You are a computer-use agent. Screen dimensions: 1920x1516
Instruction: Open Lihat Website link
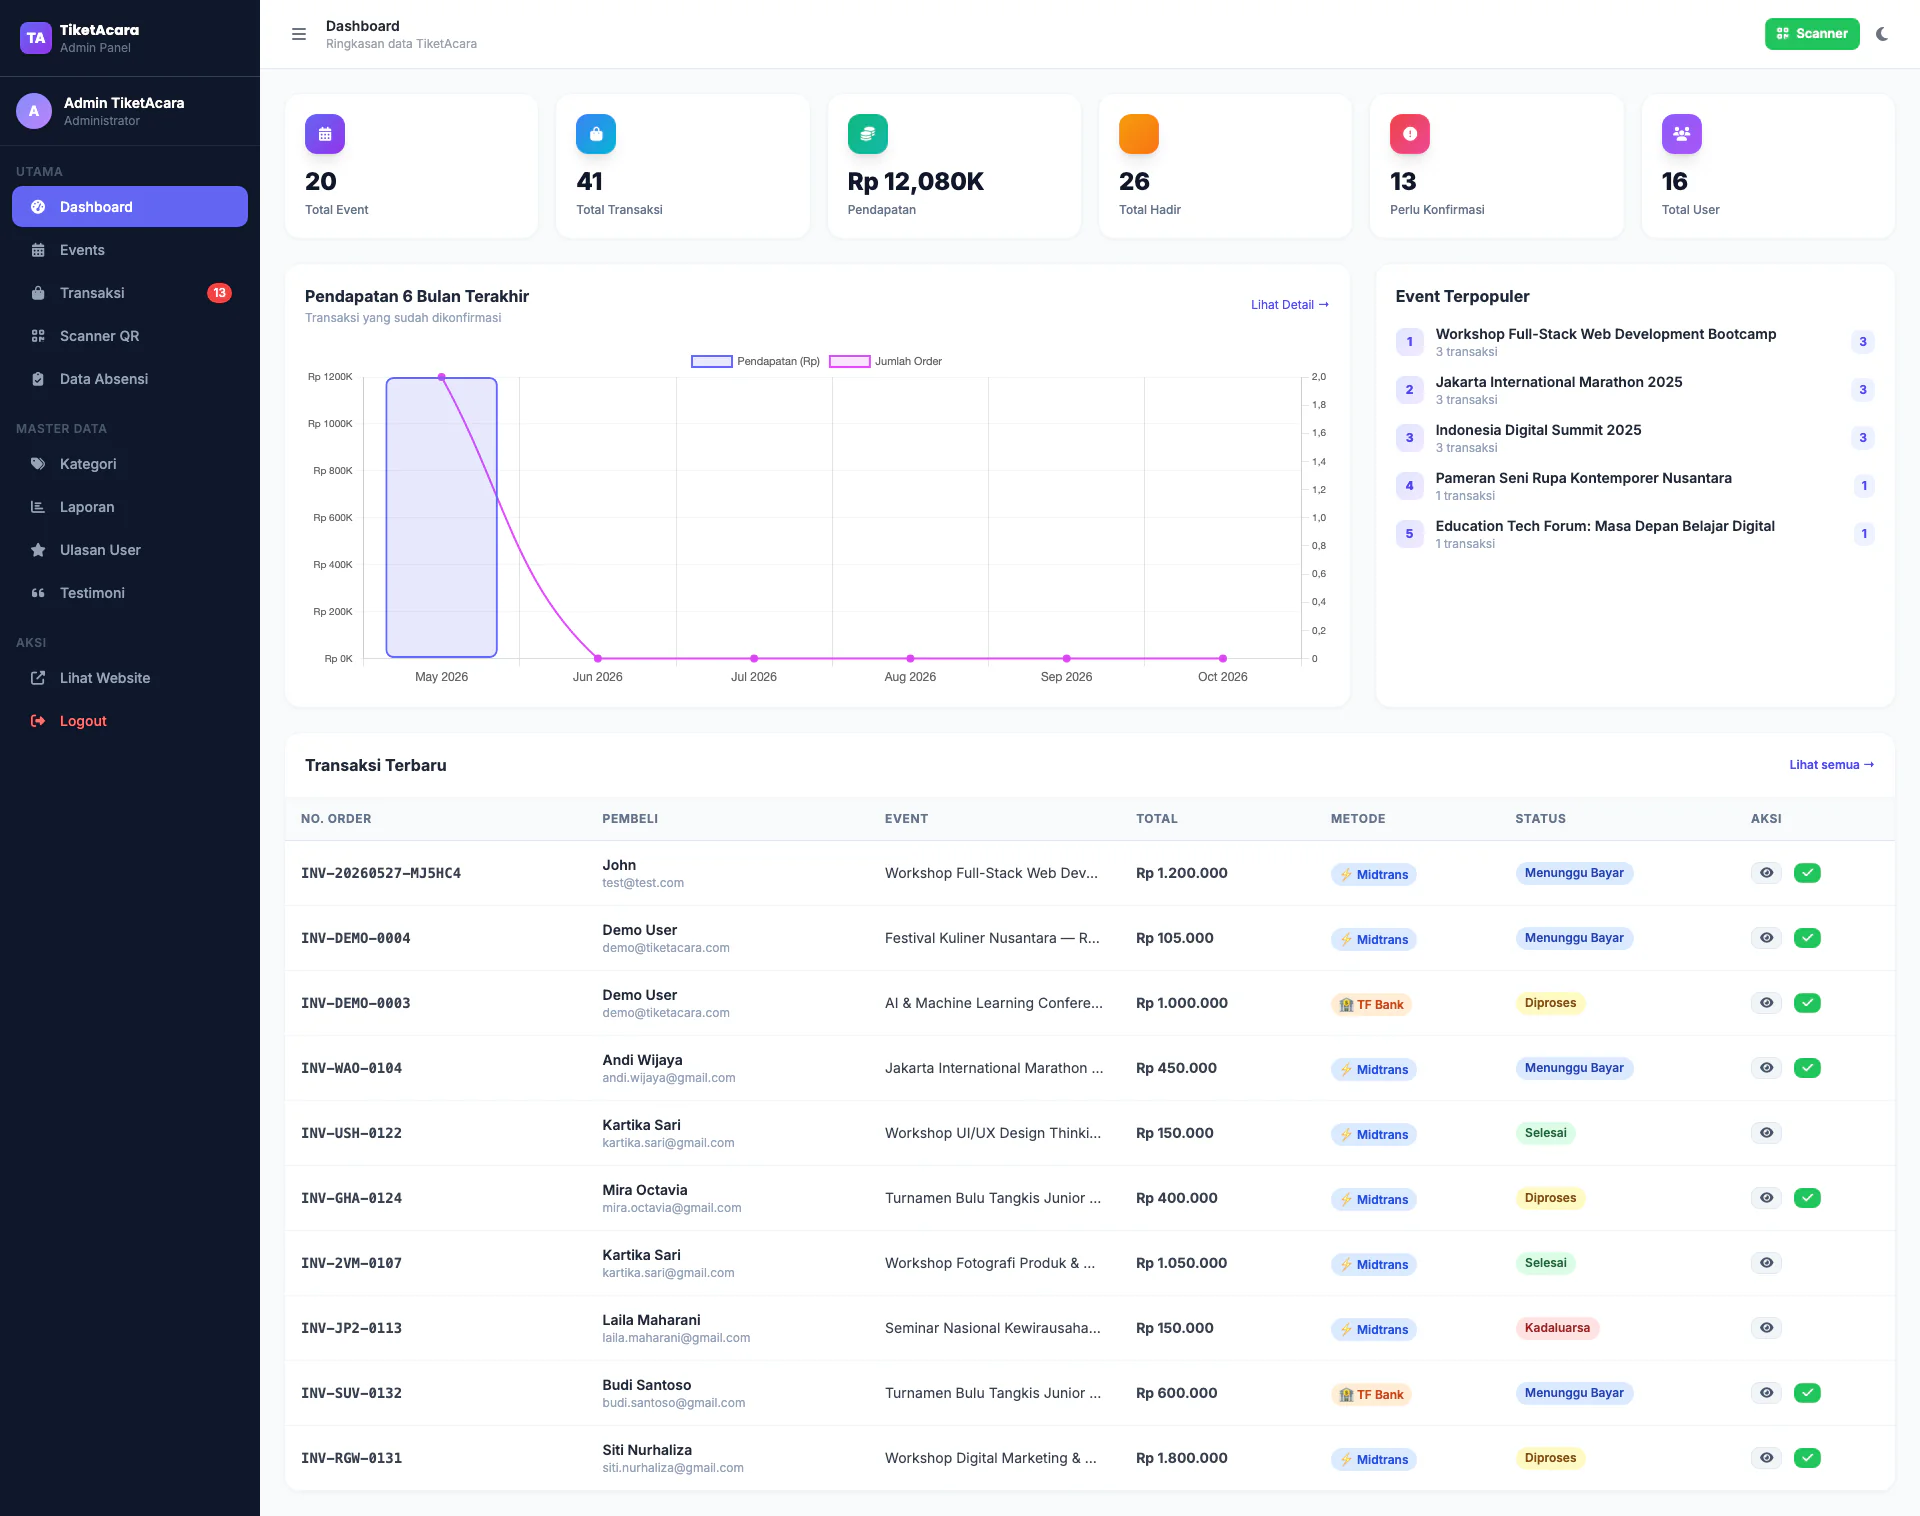coord(130,678)
